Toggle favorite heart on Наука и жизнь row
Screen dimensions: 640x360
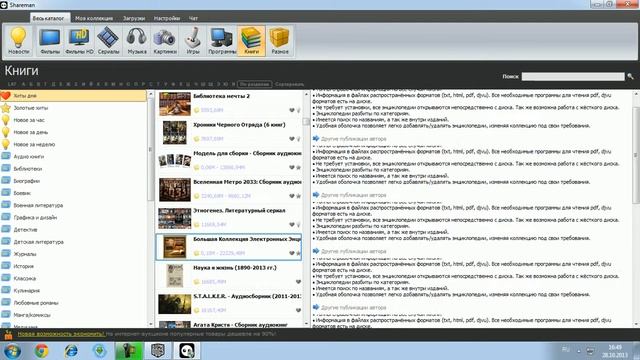(298, 282)
